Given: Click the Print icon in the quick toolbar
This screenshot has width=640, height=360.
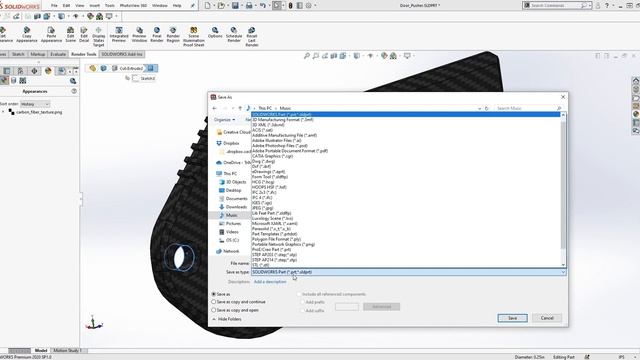Looking at the screenshot, I should [249, 6].
